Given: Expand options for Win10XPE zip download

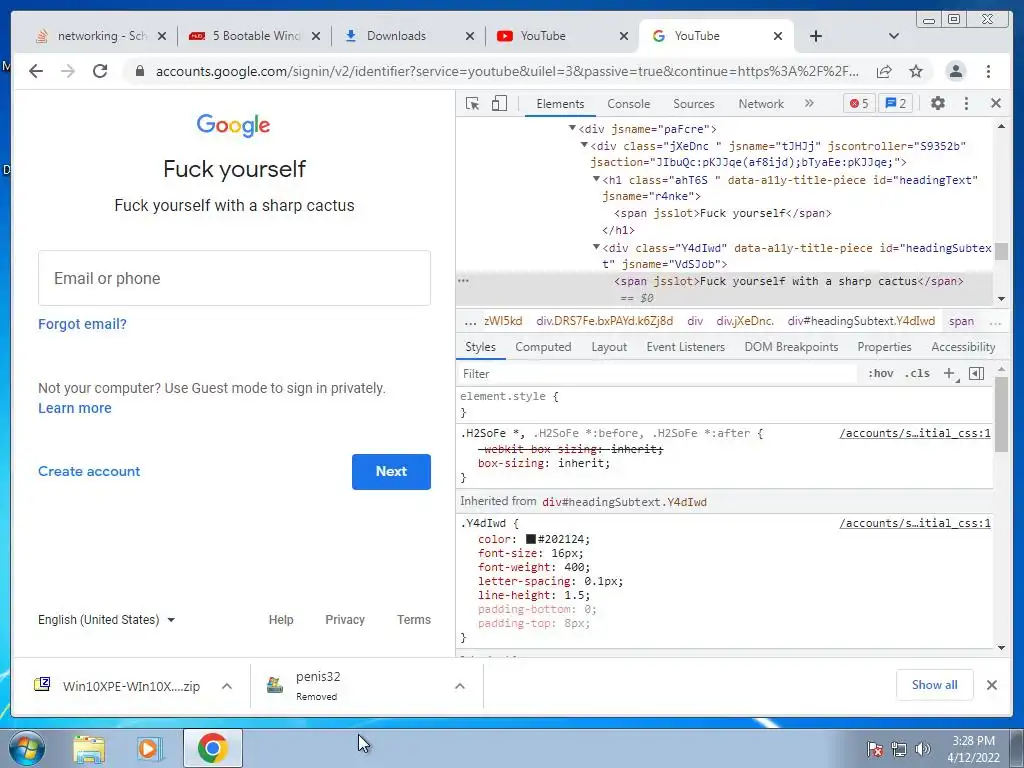Looking at the screenshot, I should pyautogui.click(x=227, y=686).
